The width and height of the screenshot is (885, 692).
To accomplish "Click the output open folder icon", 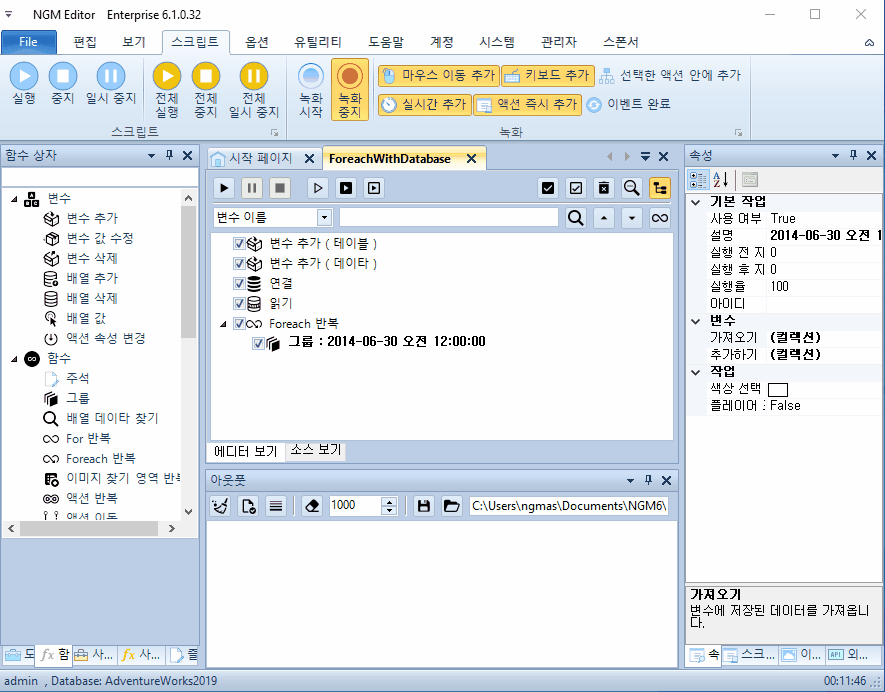I will 452,506.
